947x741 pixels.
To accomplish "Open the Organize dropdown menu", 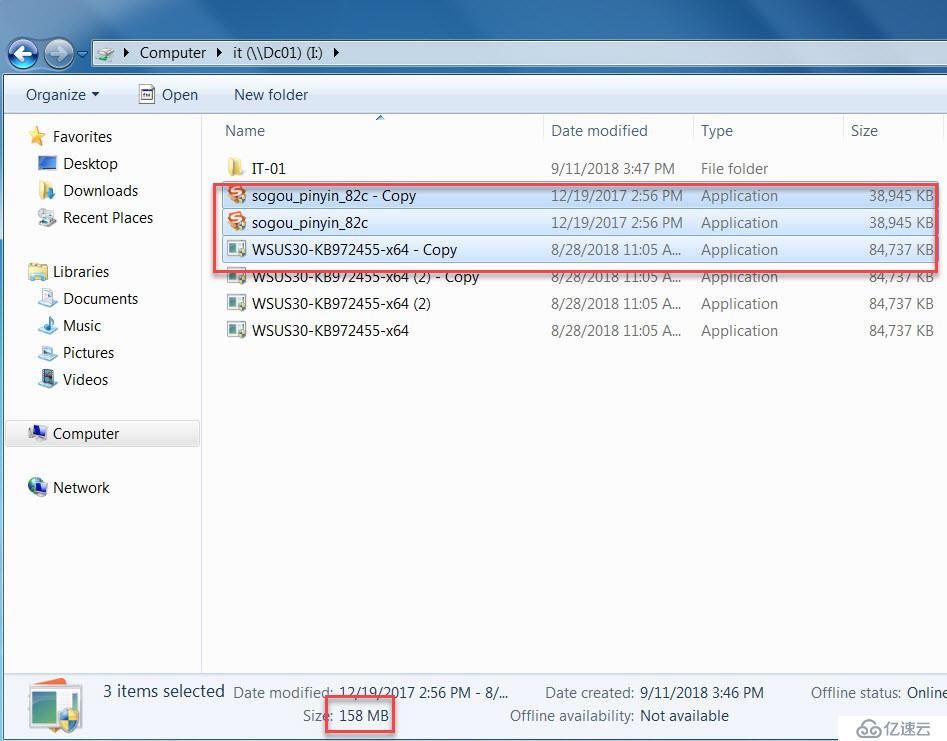I will (62, 95).
